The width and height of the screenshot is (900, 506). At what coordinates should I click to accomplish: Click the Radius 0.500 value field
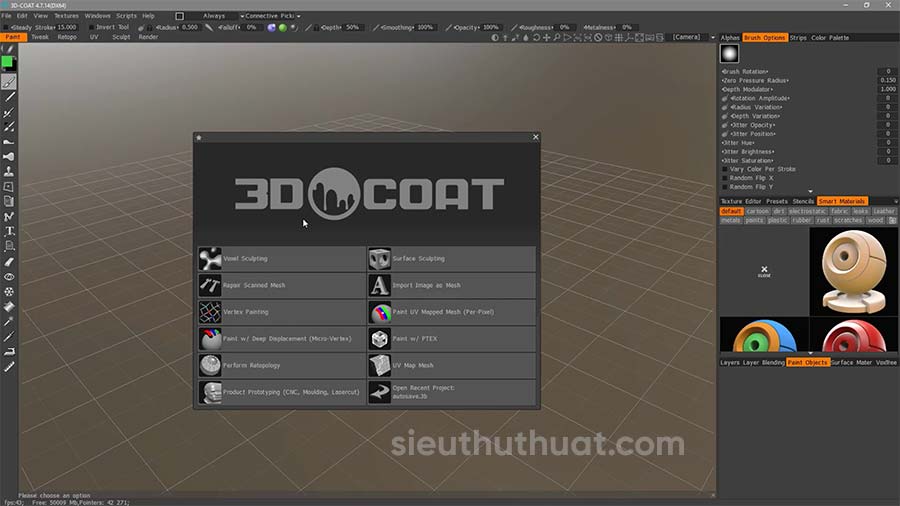(189, 28)
